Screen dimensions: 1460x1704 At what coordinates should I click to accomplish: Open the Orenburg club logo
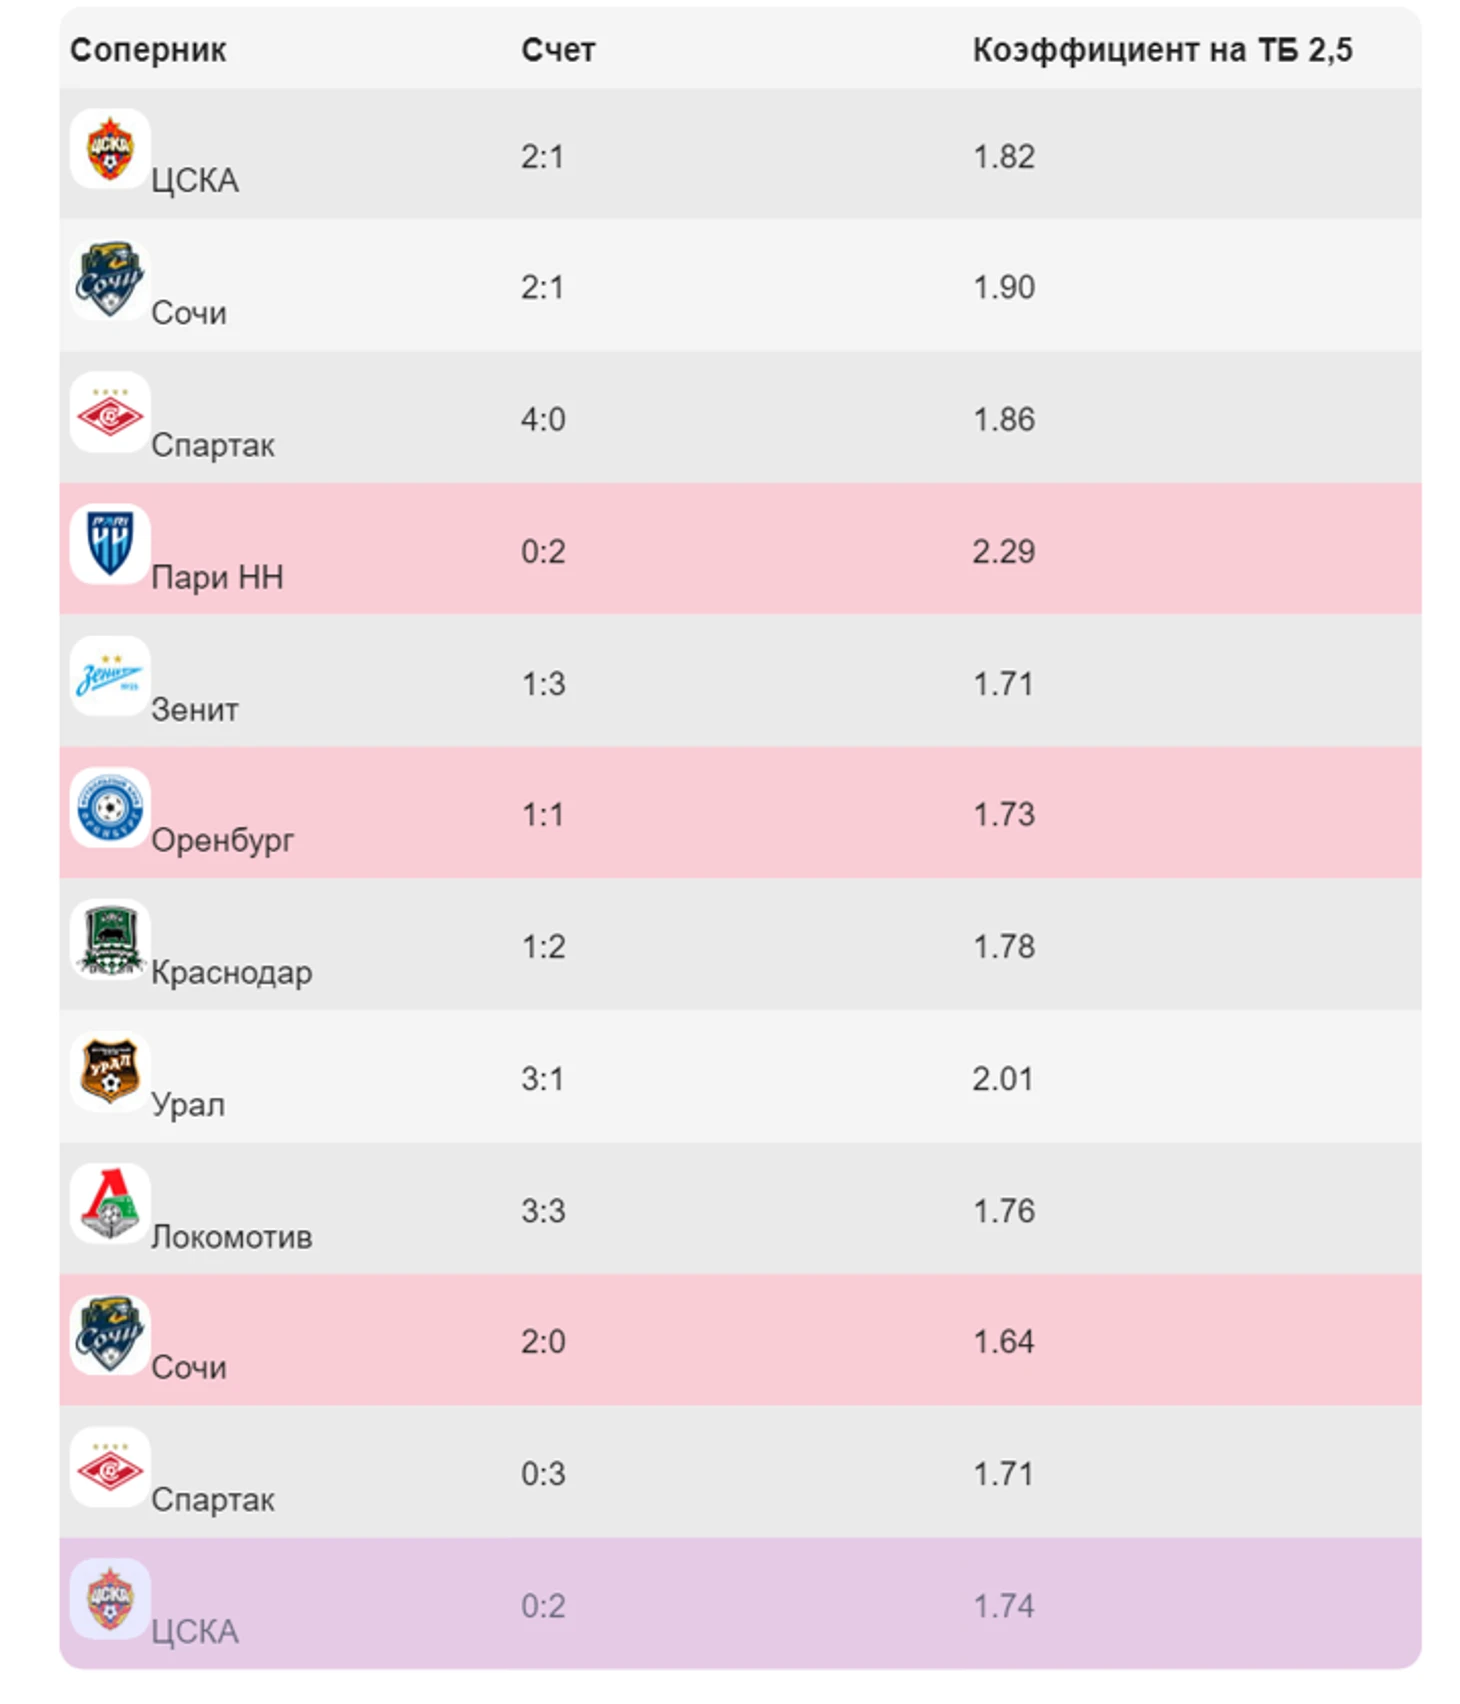tap(110, 808)
